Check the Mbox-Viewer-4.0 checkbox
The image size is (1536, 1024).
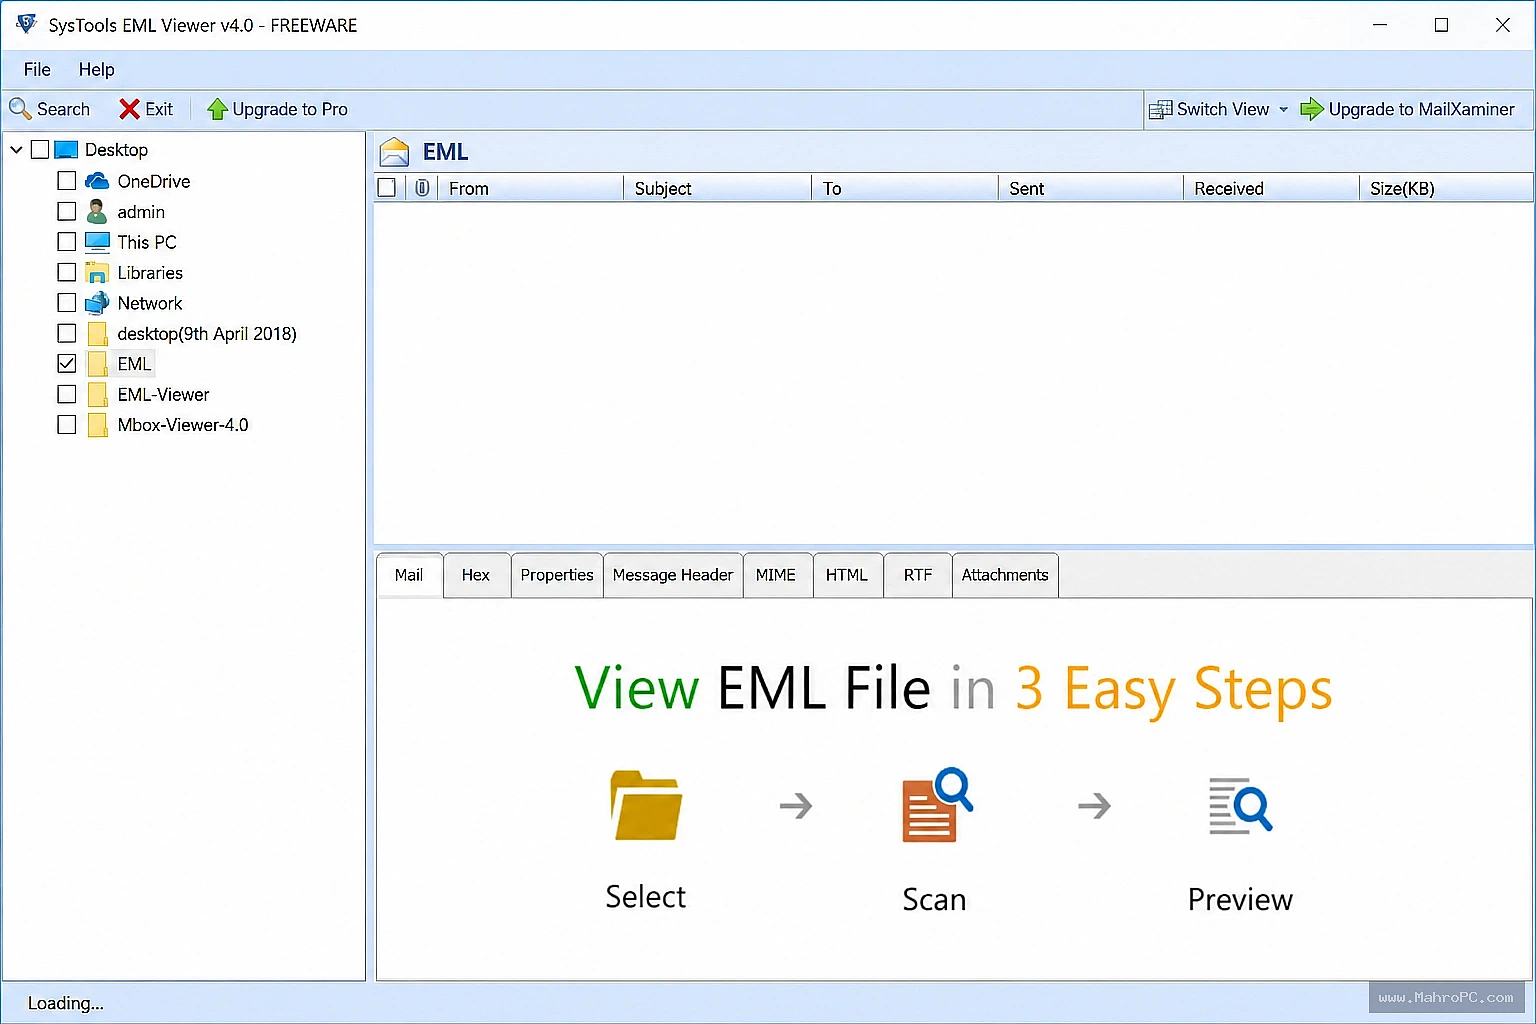coord(67,425)
